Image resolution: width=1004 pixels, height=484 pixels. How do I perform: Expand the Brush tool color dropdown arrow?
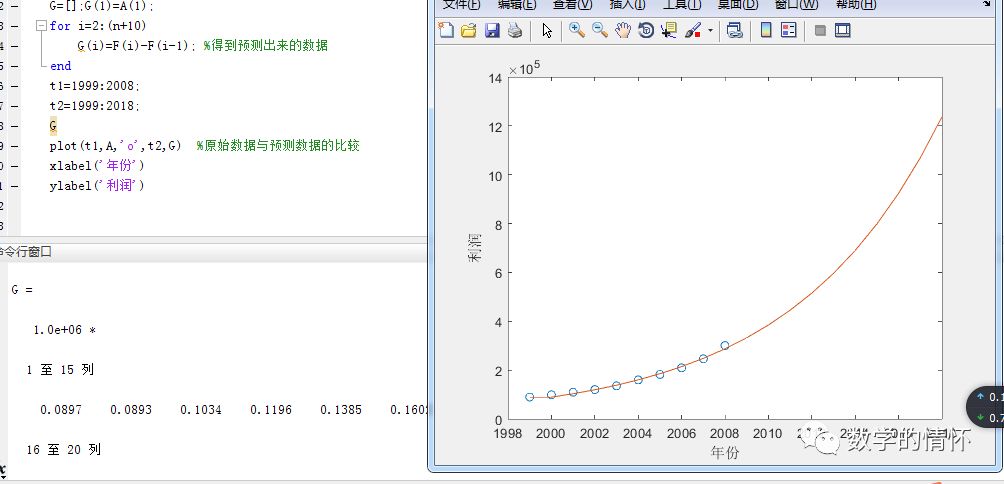(x=710, y=31)
